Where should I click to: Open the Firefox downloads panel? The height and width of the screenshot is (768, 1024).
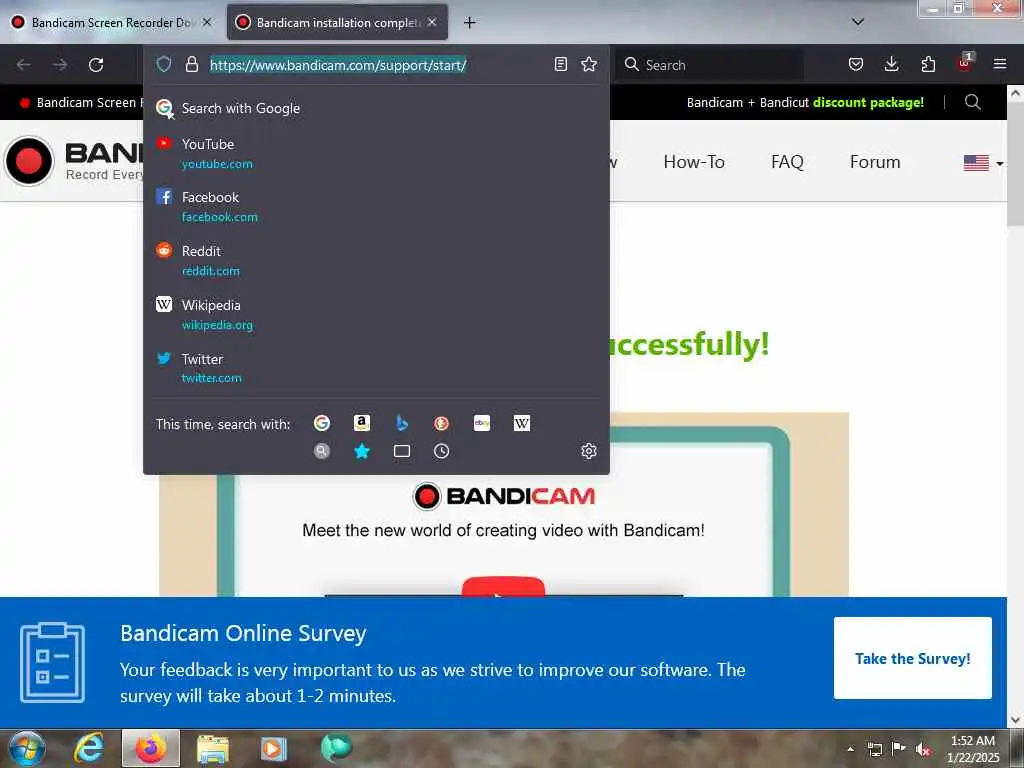pos(891,64)
